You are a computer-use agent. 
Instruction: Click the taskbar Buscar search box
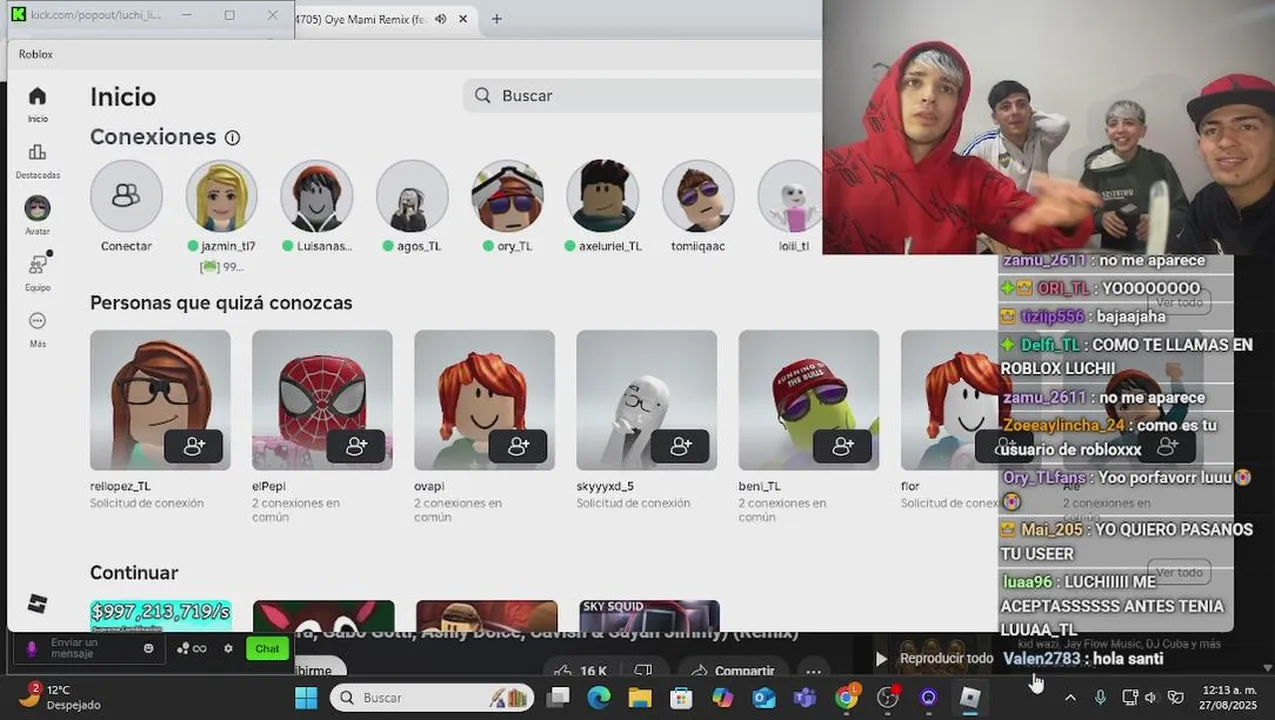click(x=432, y=697)
